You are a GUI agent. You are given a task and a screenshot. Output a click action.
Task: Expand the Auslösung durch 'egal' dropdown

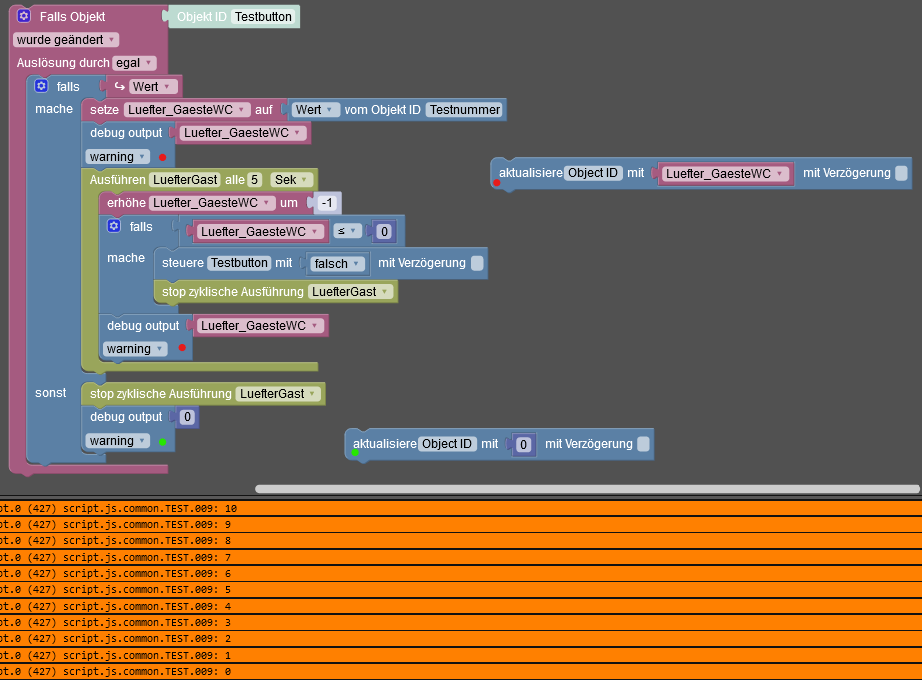point(134,63)
